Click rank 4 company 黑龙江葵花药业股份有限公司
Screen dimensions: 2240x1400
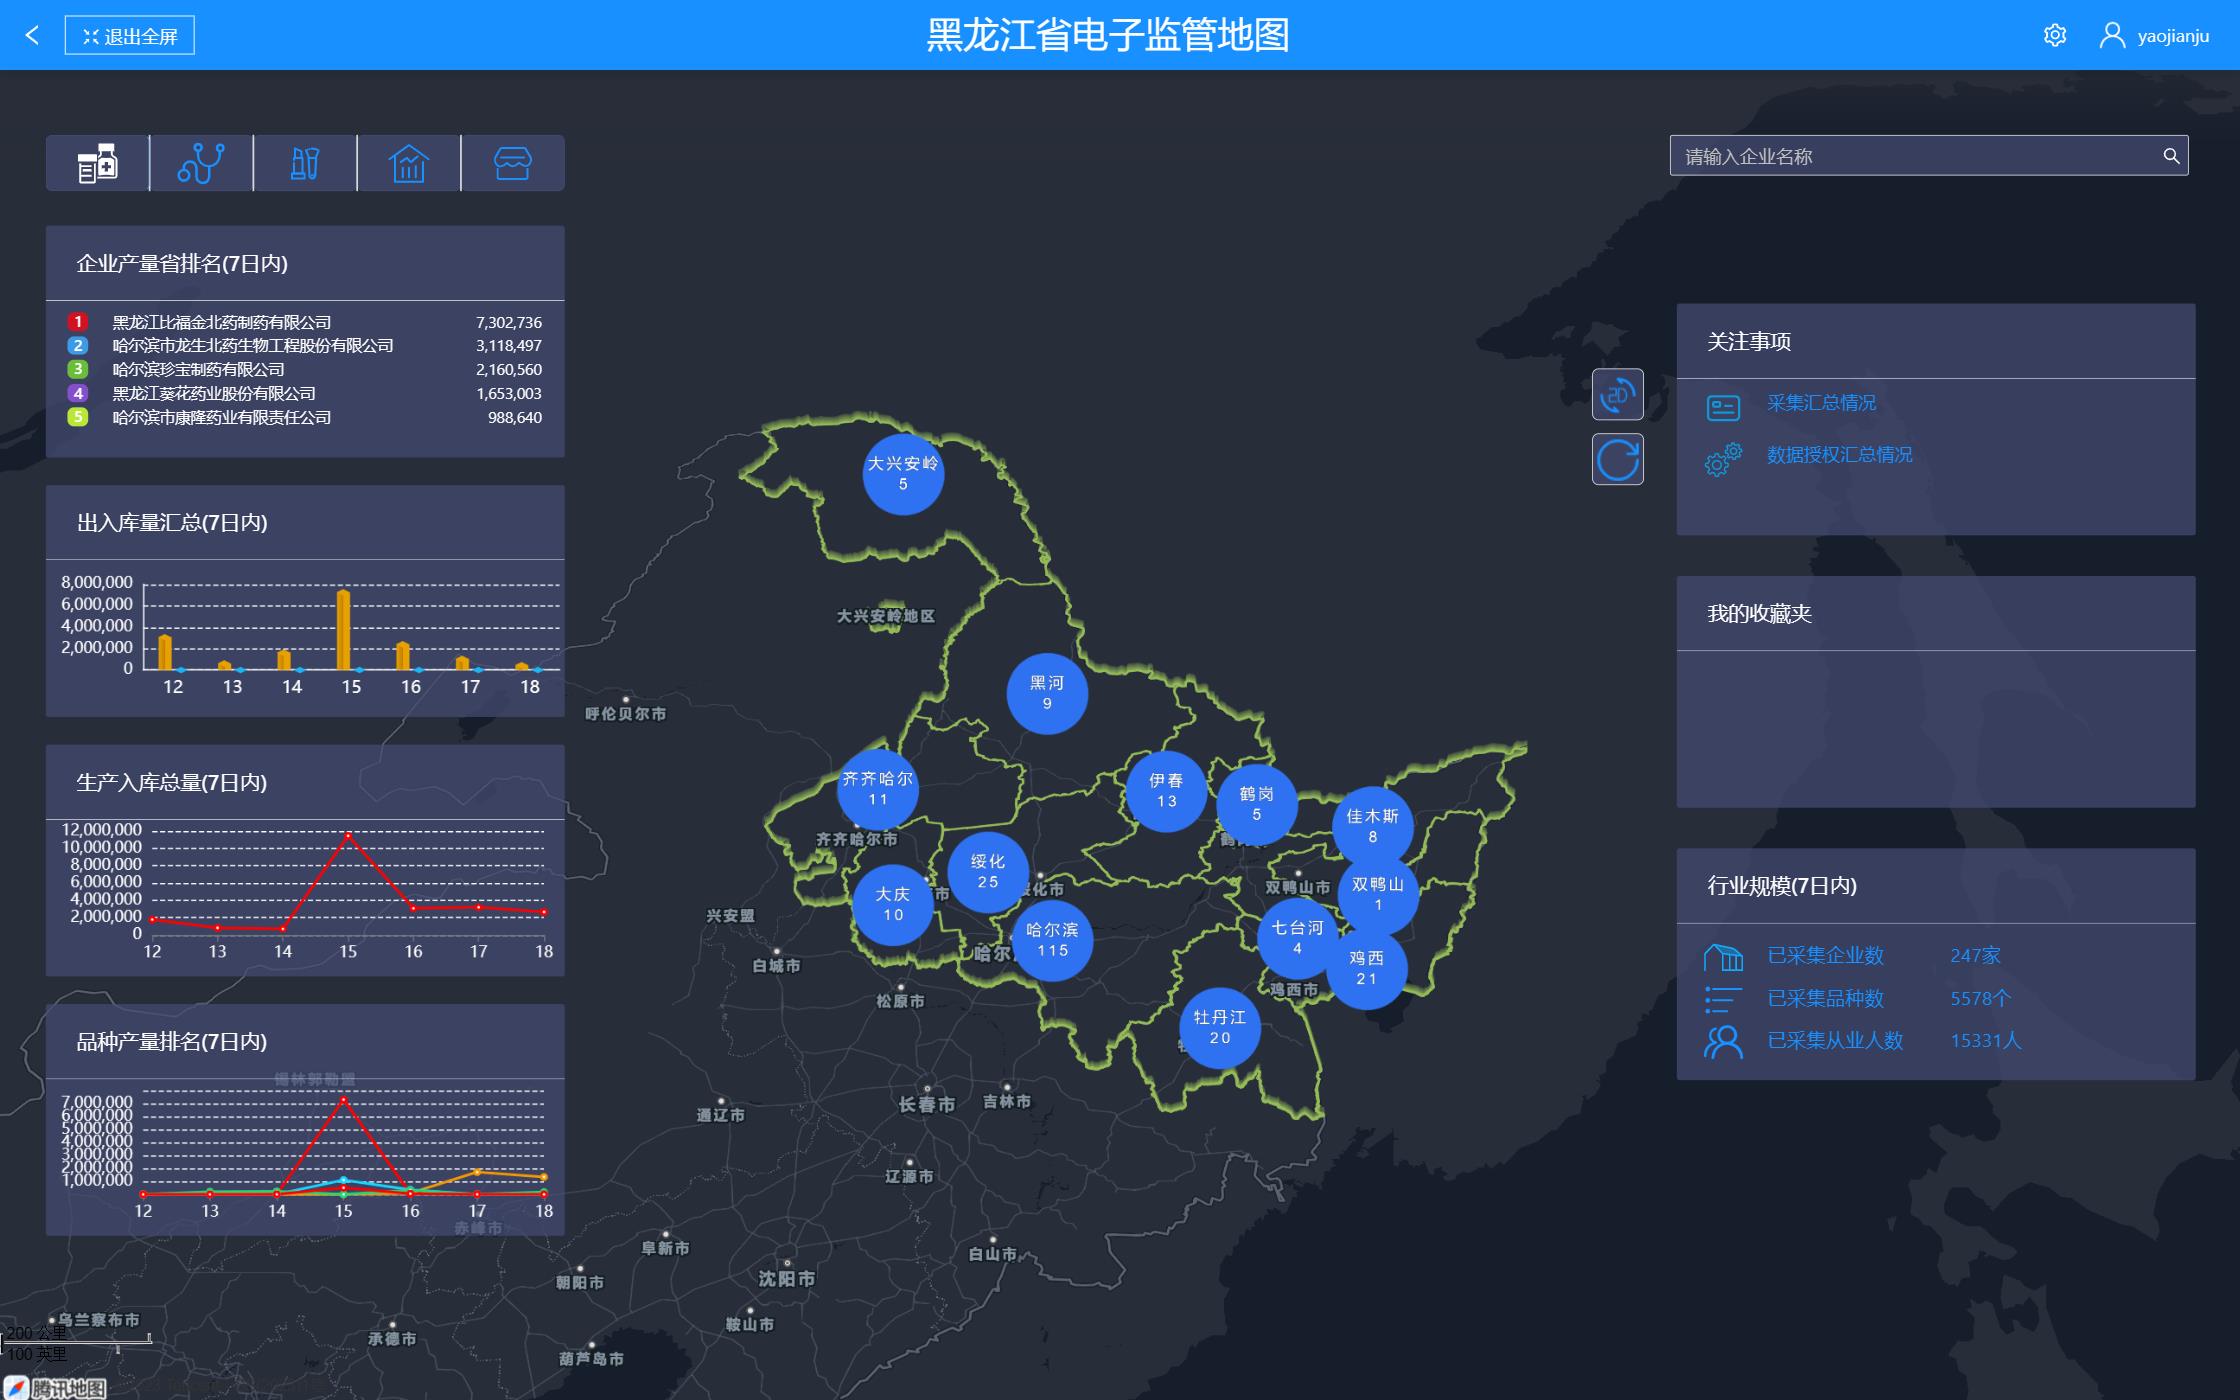point(213,393)
